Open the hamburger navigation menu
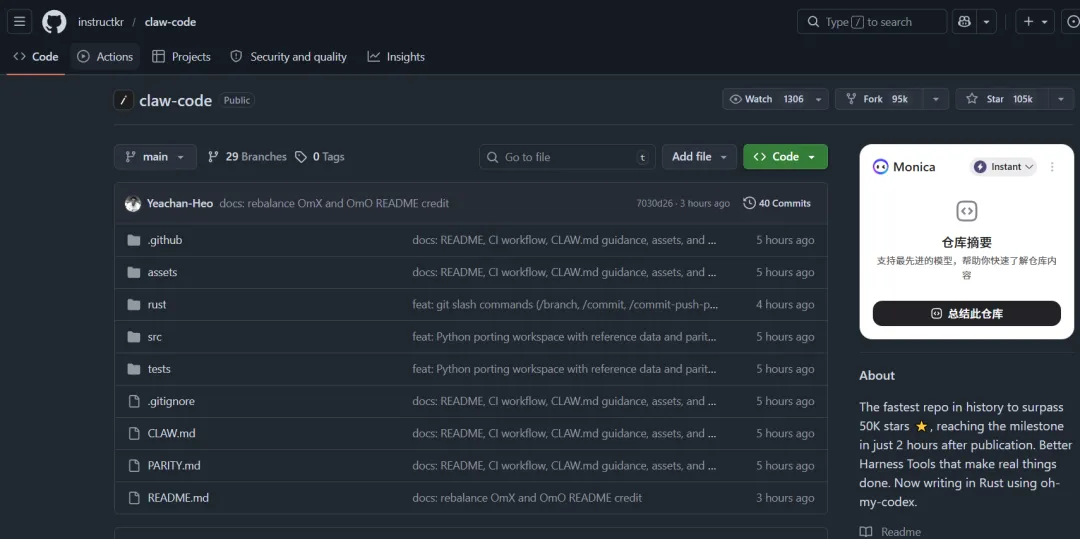 19,22
